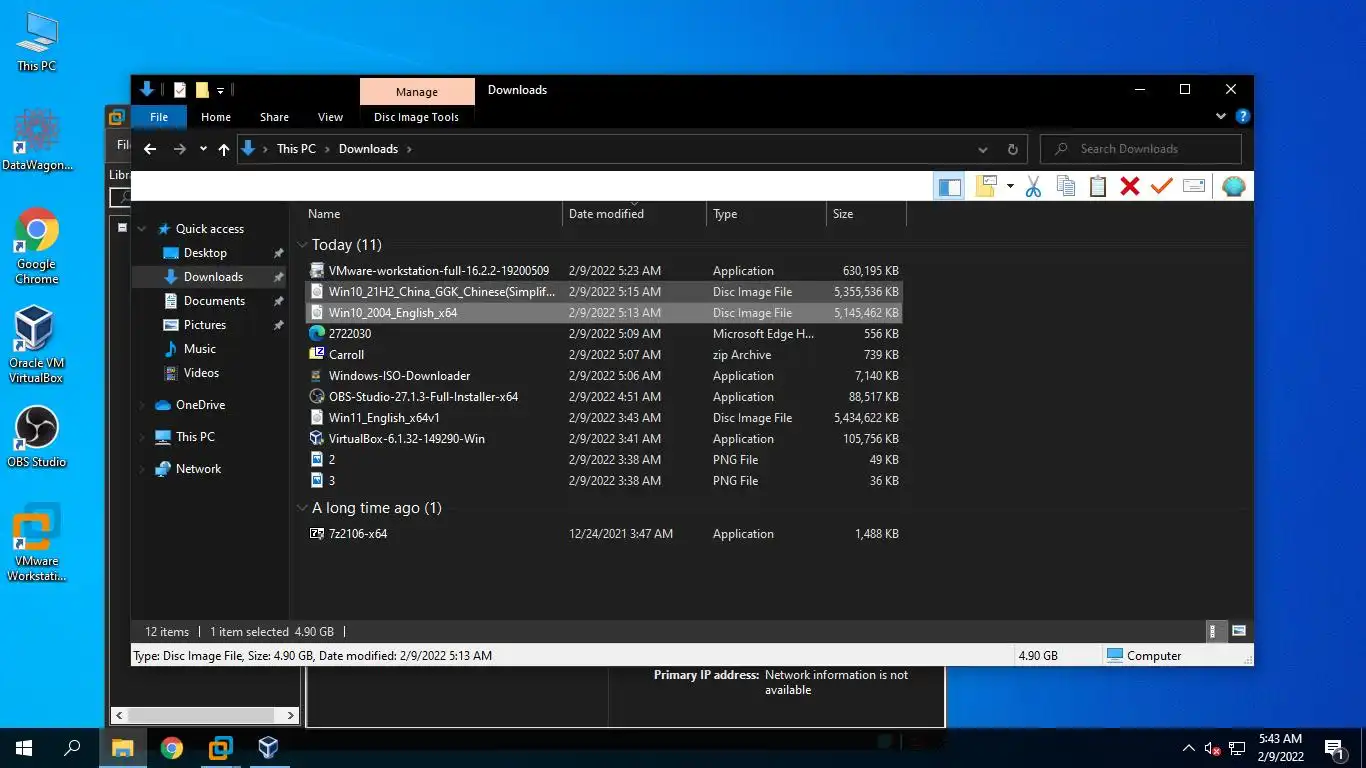Click the Copy icon in the toolbar
This screenshot has width=1366, height=768.
click(x=1066, y=186)
